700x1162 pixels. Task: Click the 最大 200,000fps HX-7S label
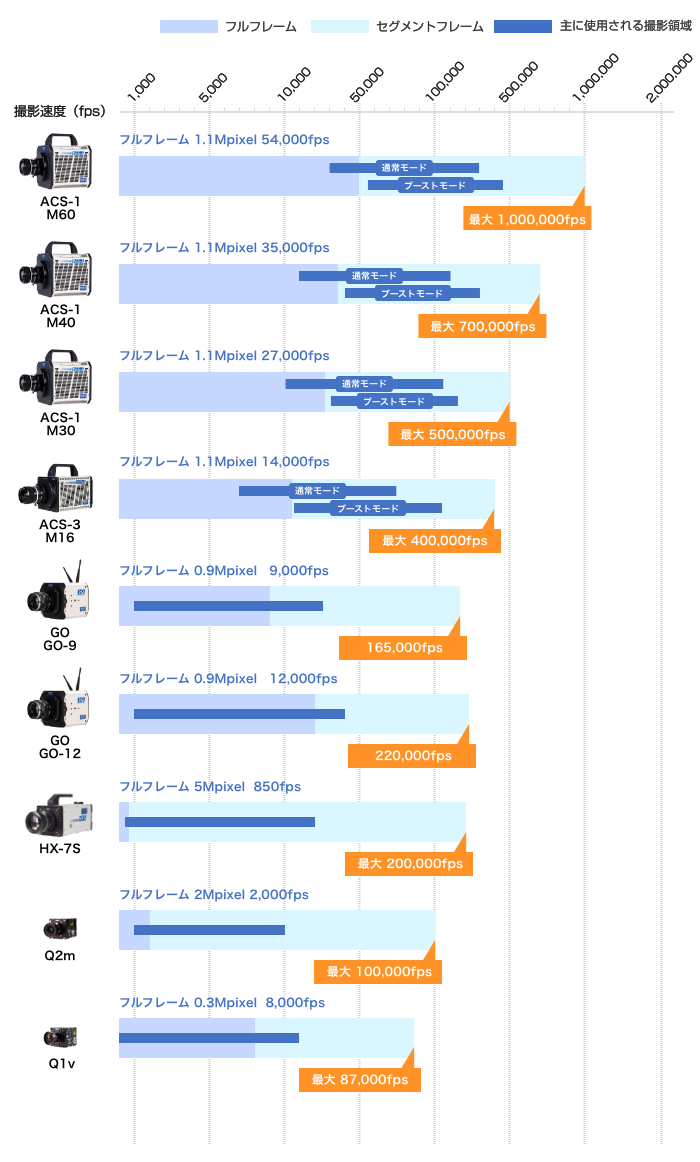click(x=409, y=863)
